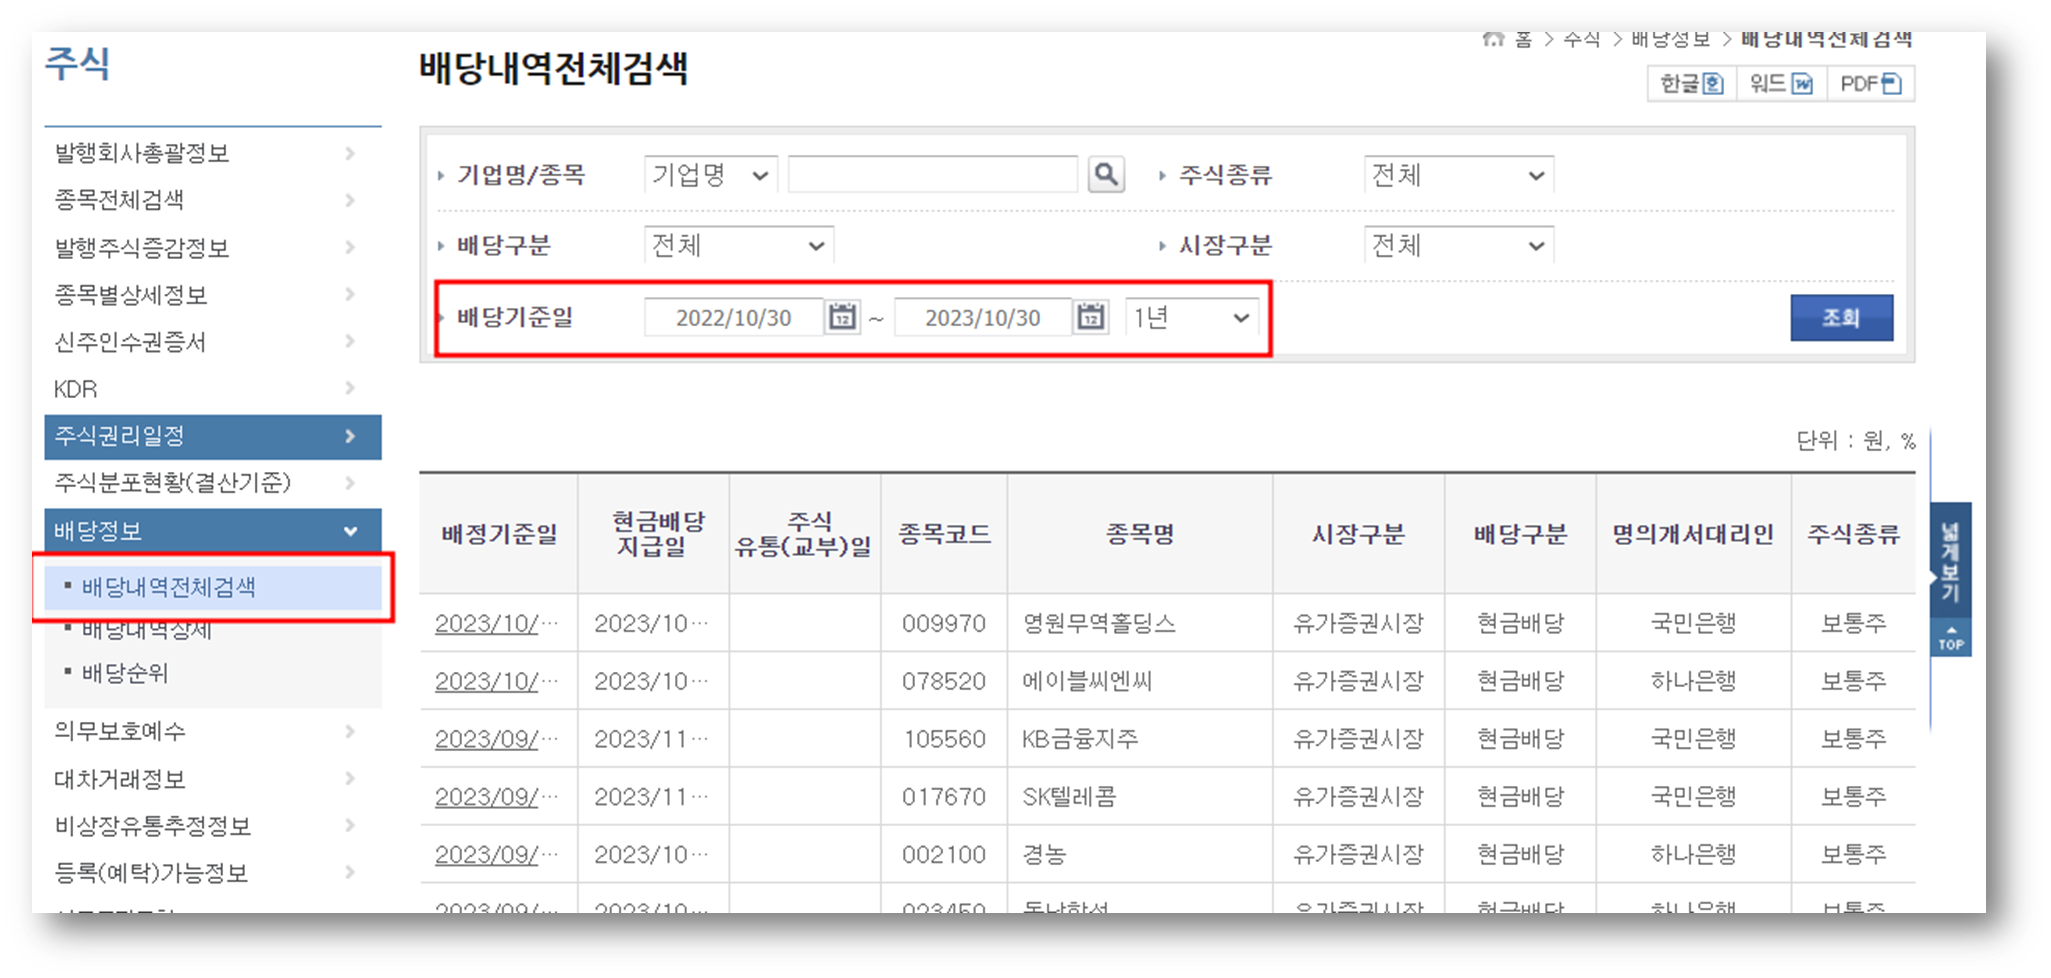Export page as 한글 document
The width and height of the screenshot is (2051, 978).
(1692, 84)
